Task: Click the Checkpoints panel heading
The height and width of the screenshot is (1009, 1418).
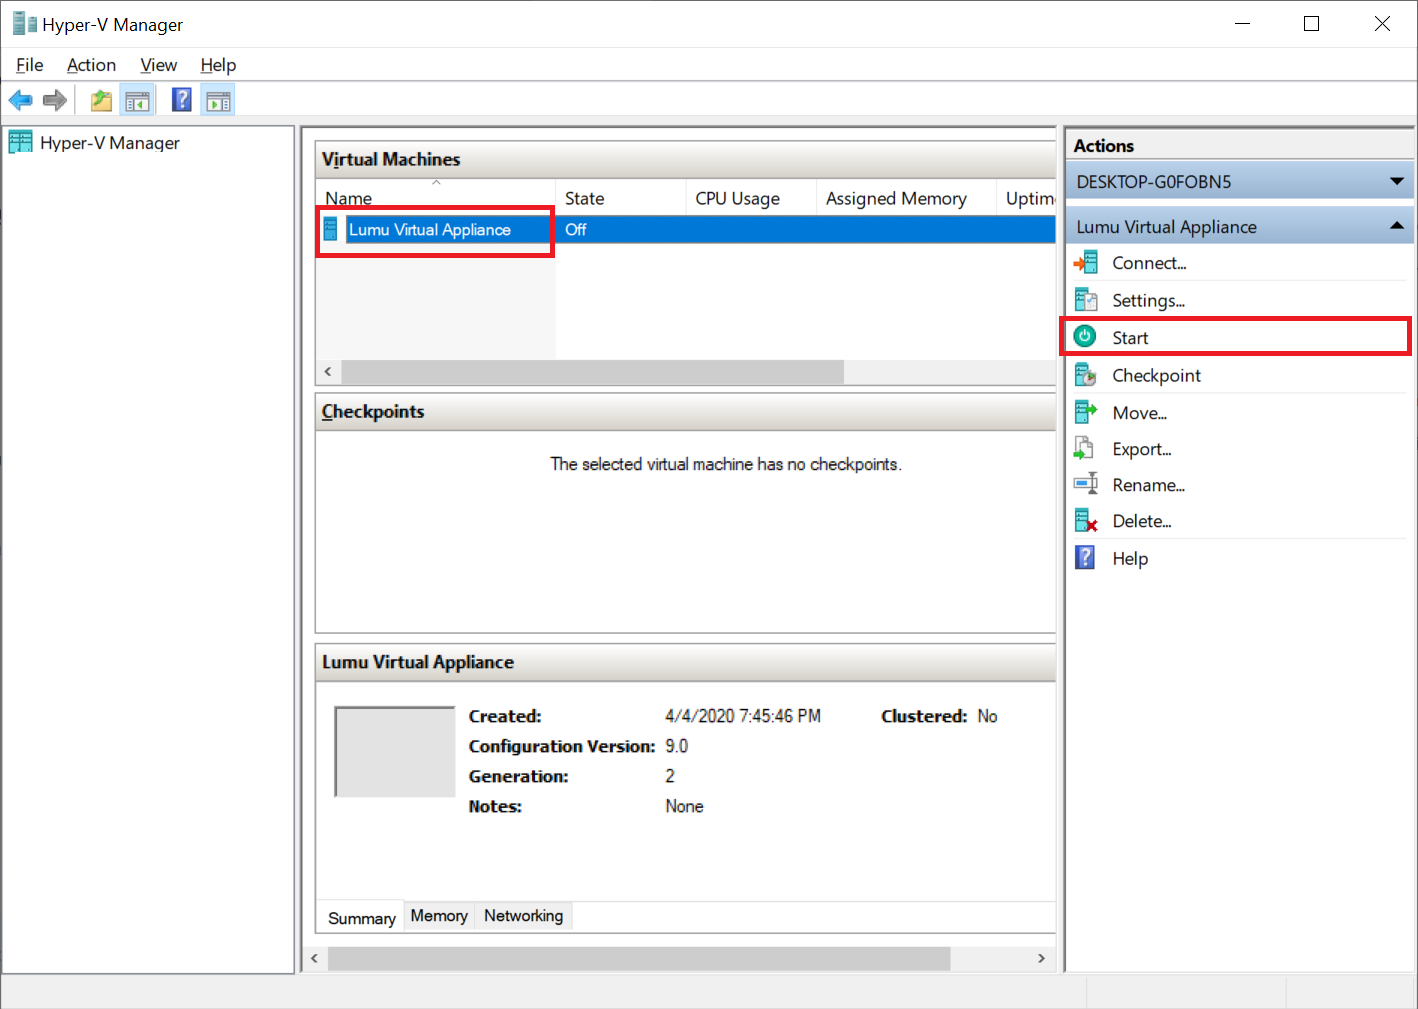Action: pos(373,411)
